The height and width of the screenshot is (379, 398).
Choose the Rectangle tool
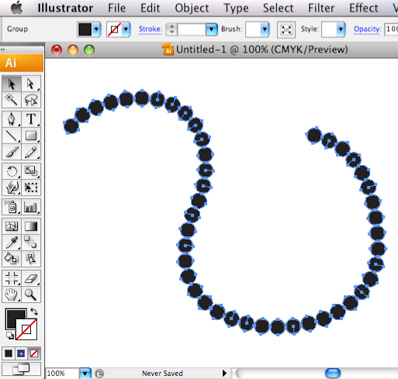pyautogui.click(x=31, y=136)
